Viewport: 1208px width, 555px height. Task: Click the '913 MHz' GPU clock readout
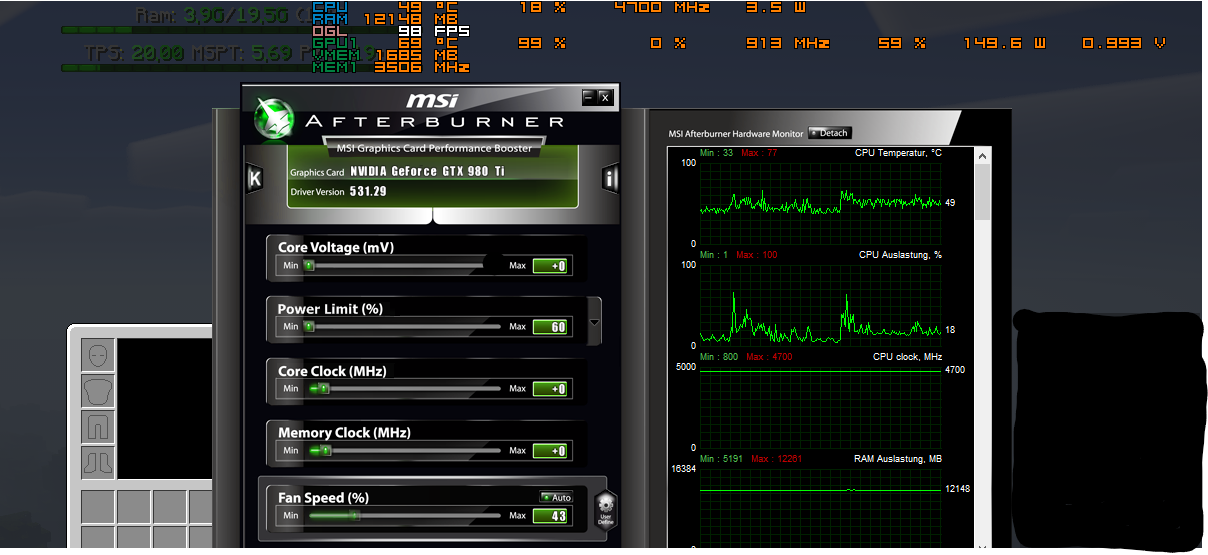[788, 44]
